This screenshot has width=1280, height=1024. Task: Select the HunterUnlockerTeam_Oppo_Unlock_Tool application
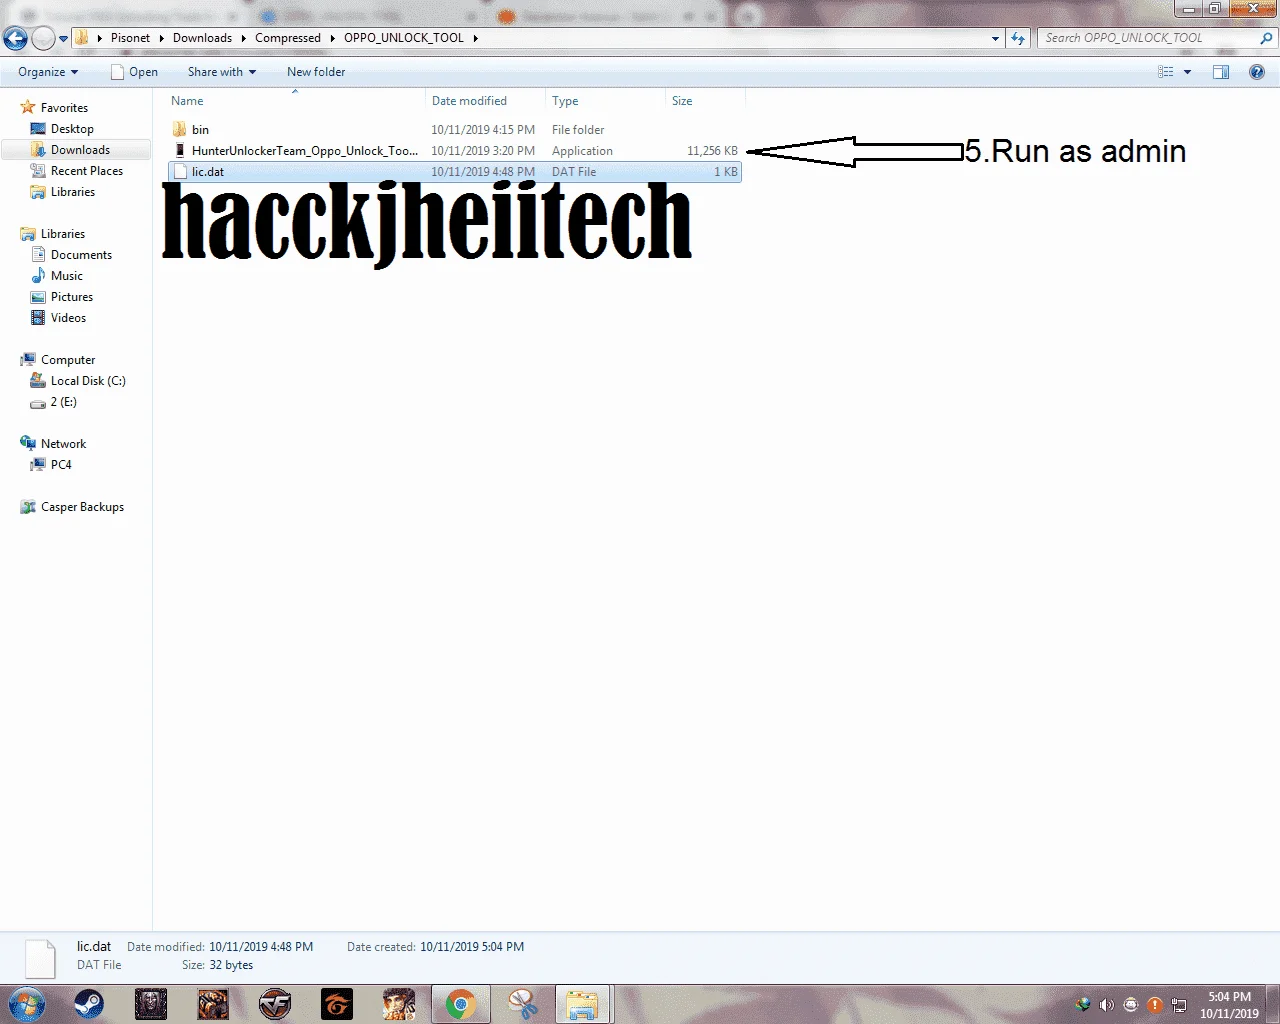tap(455, 151)
